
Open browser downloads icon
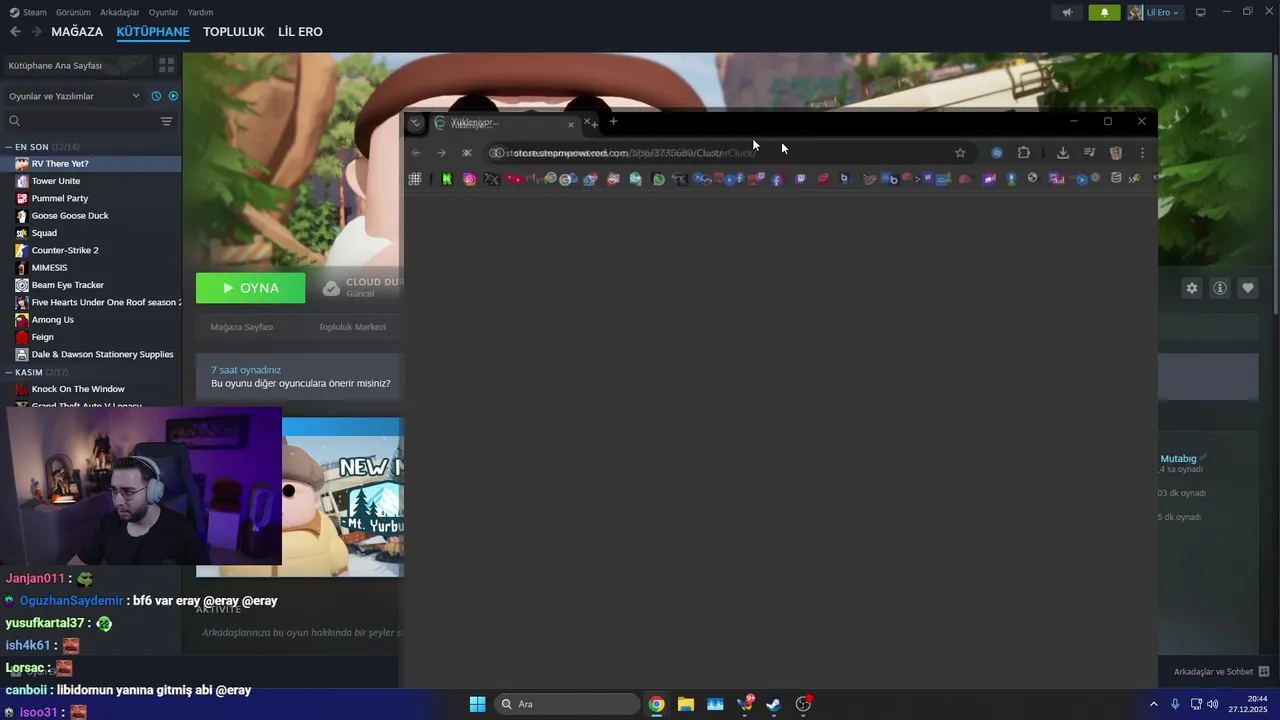(x=1063, y=153)
